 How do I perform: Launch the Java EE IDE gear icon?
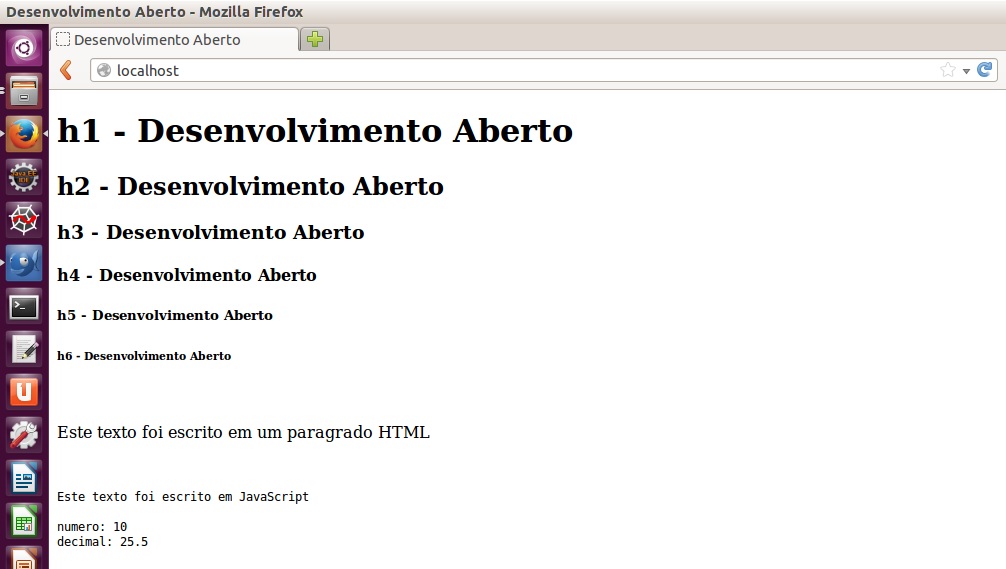point(24,177)
